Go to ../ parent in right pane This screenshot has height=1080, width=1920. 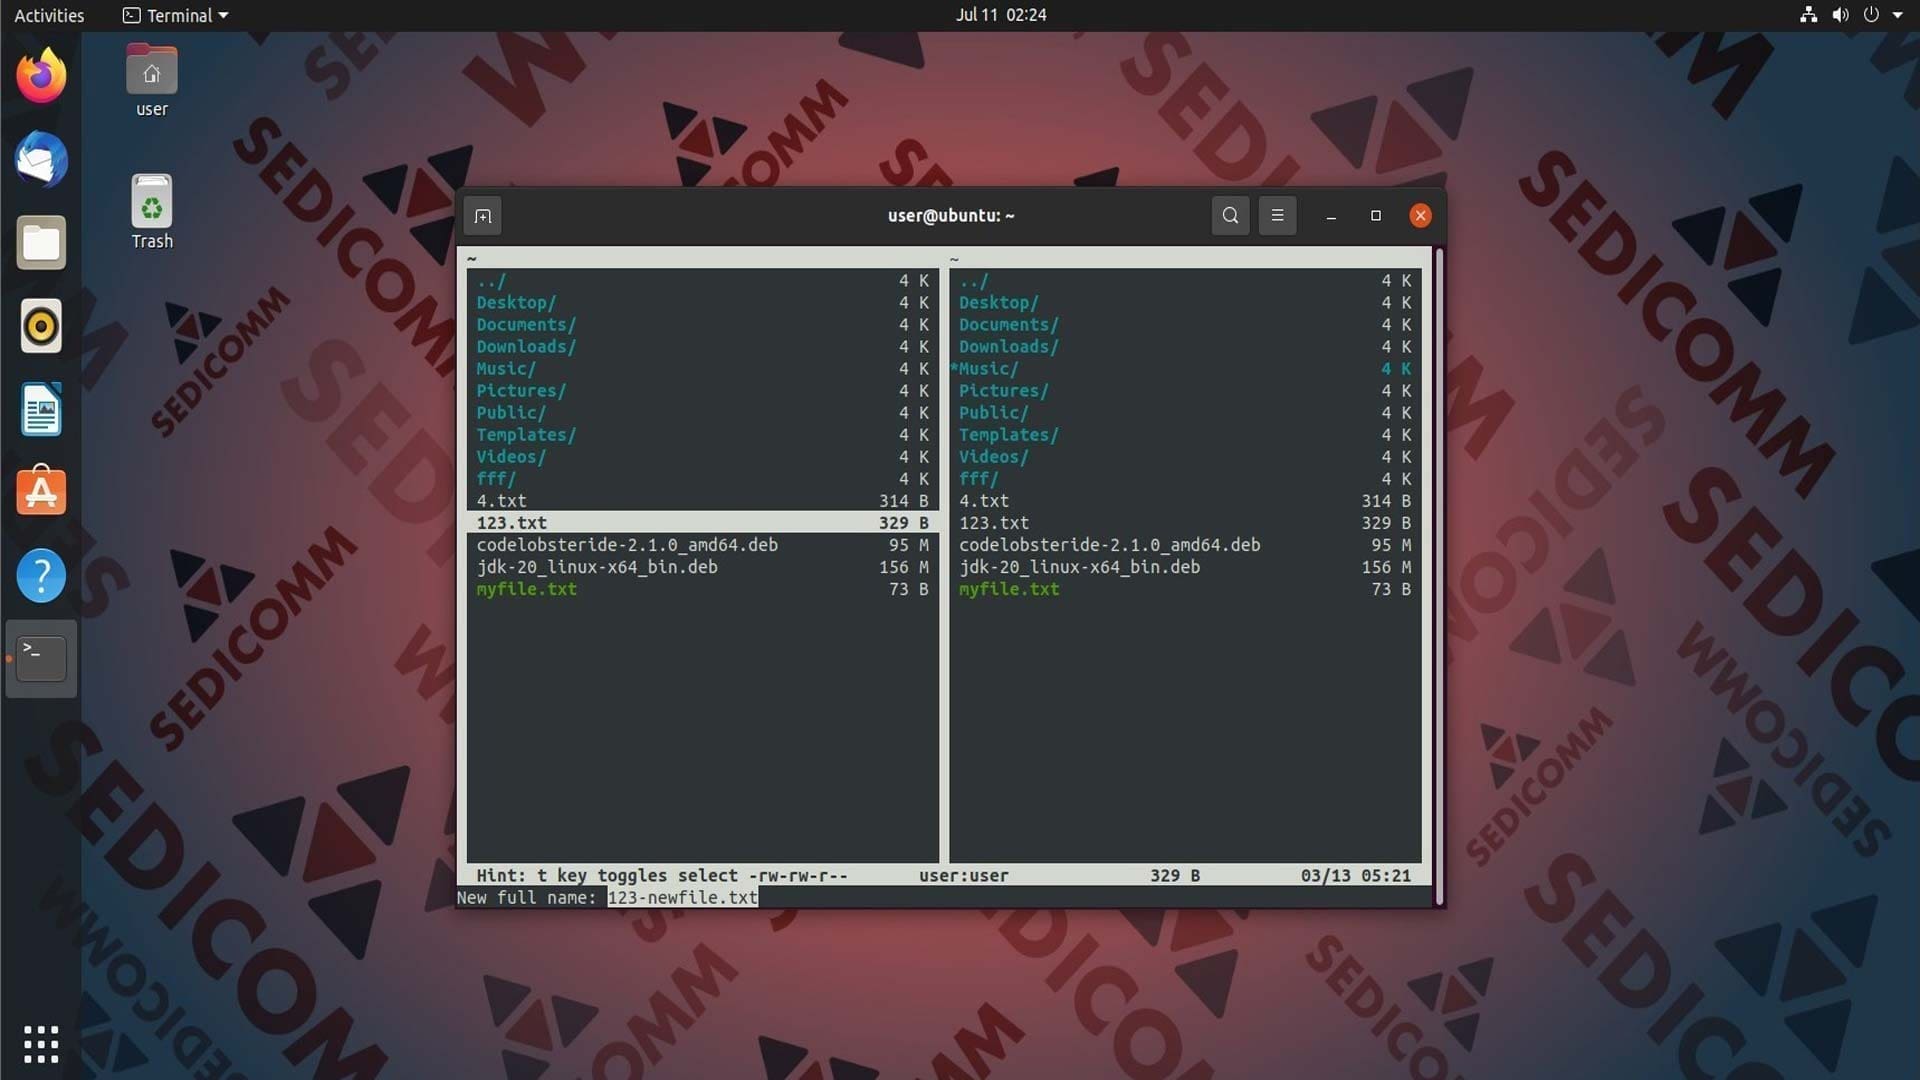tap(1185, 281)
